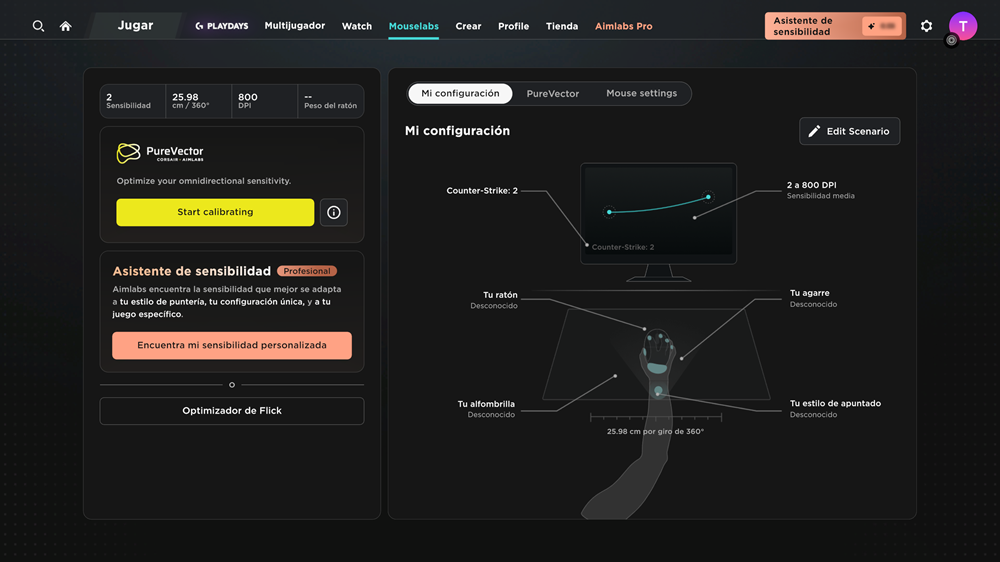Screen dimensions: 1000x562
Task: Open the Playdays menu item
Action: pos(222,26)
